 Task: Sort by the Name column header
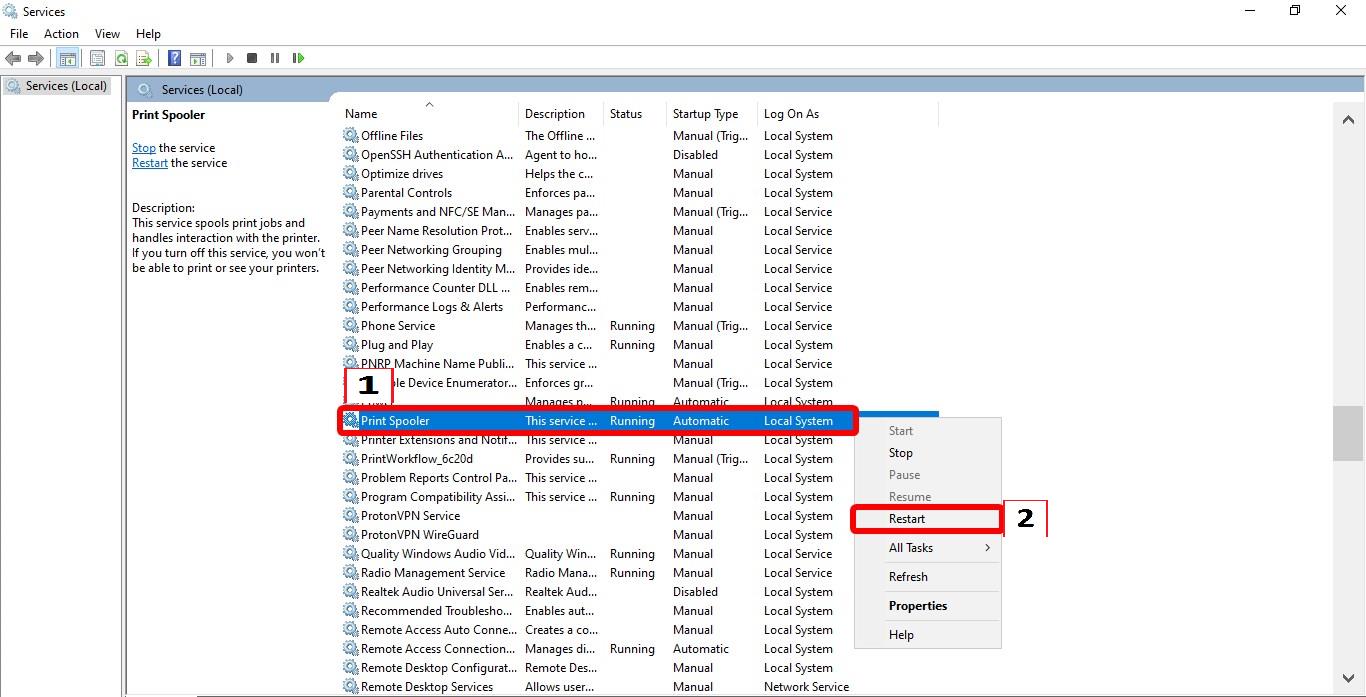click(x=429, y=114)
